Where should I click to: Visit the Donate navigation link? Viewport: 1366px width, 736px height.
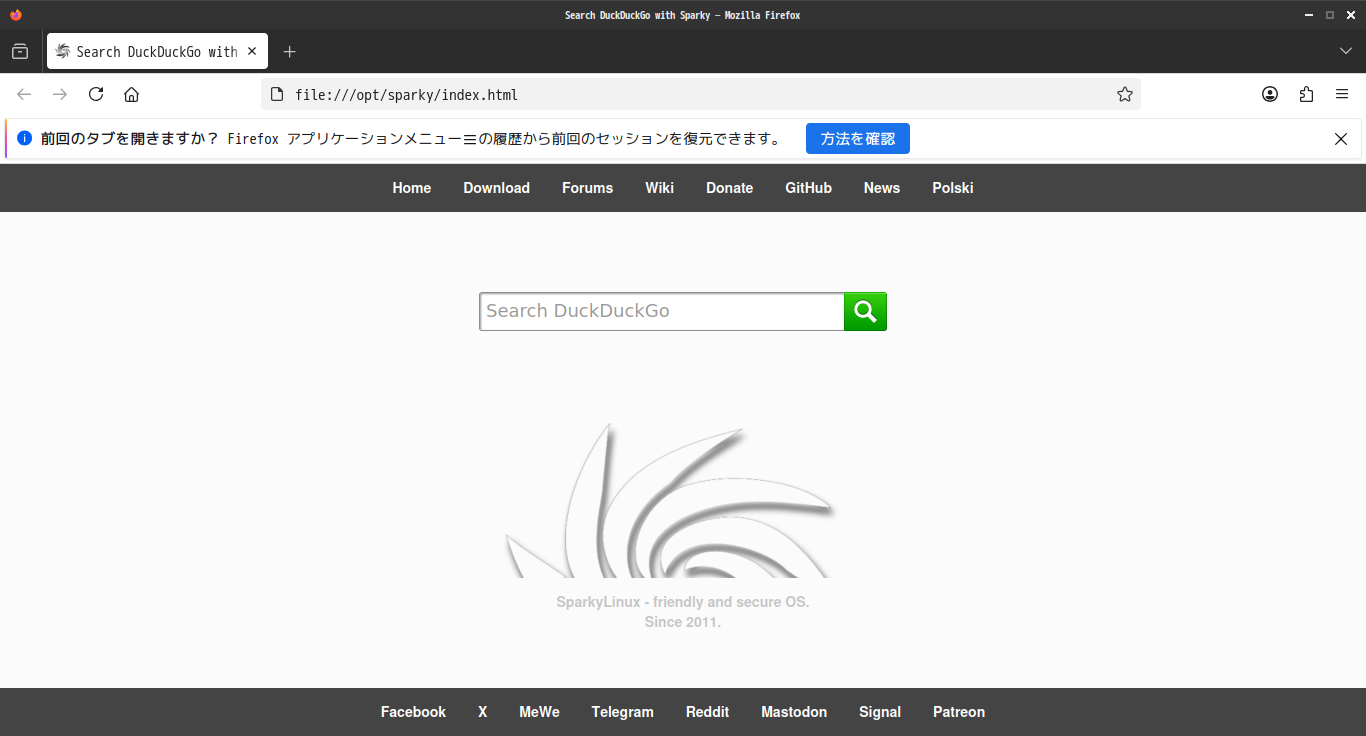pyautogui.click(x=730, y=188)
